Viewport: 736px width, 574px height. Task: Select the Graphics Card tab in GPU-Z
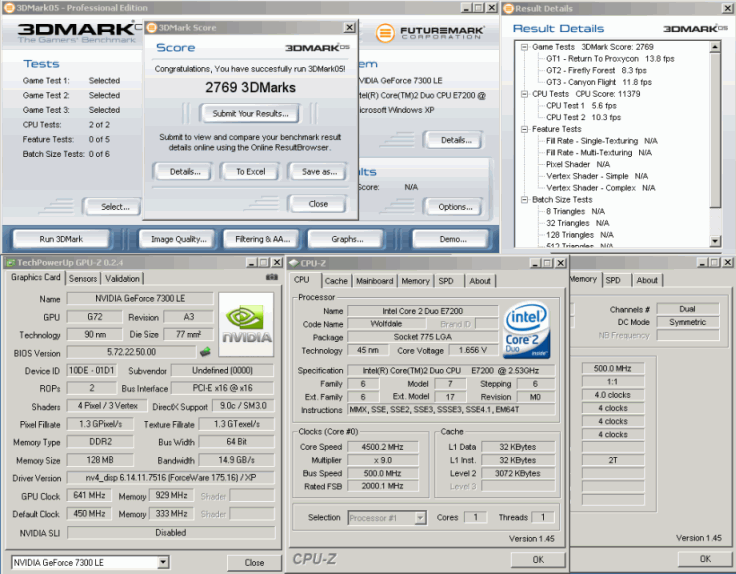coord(36,277)
